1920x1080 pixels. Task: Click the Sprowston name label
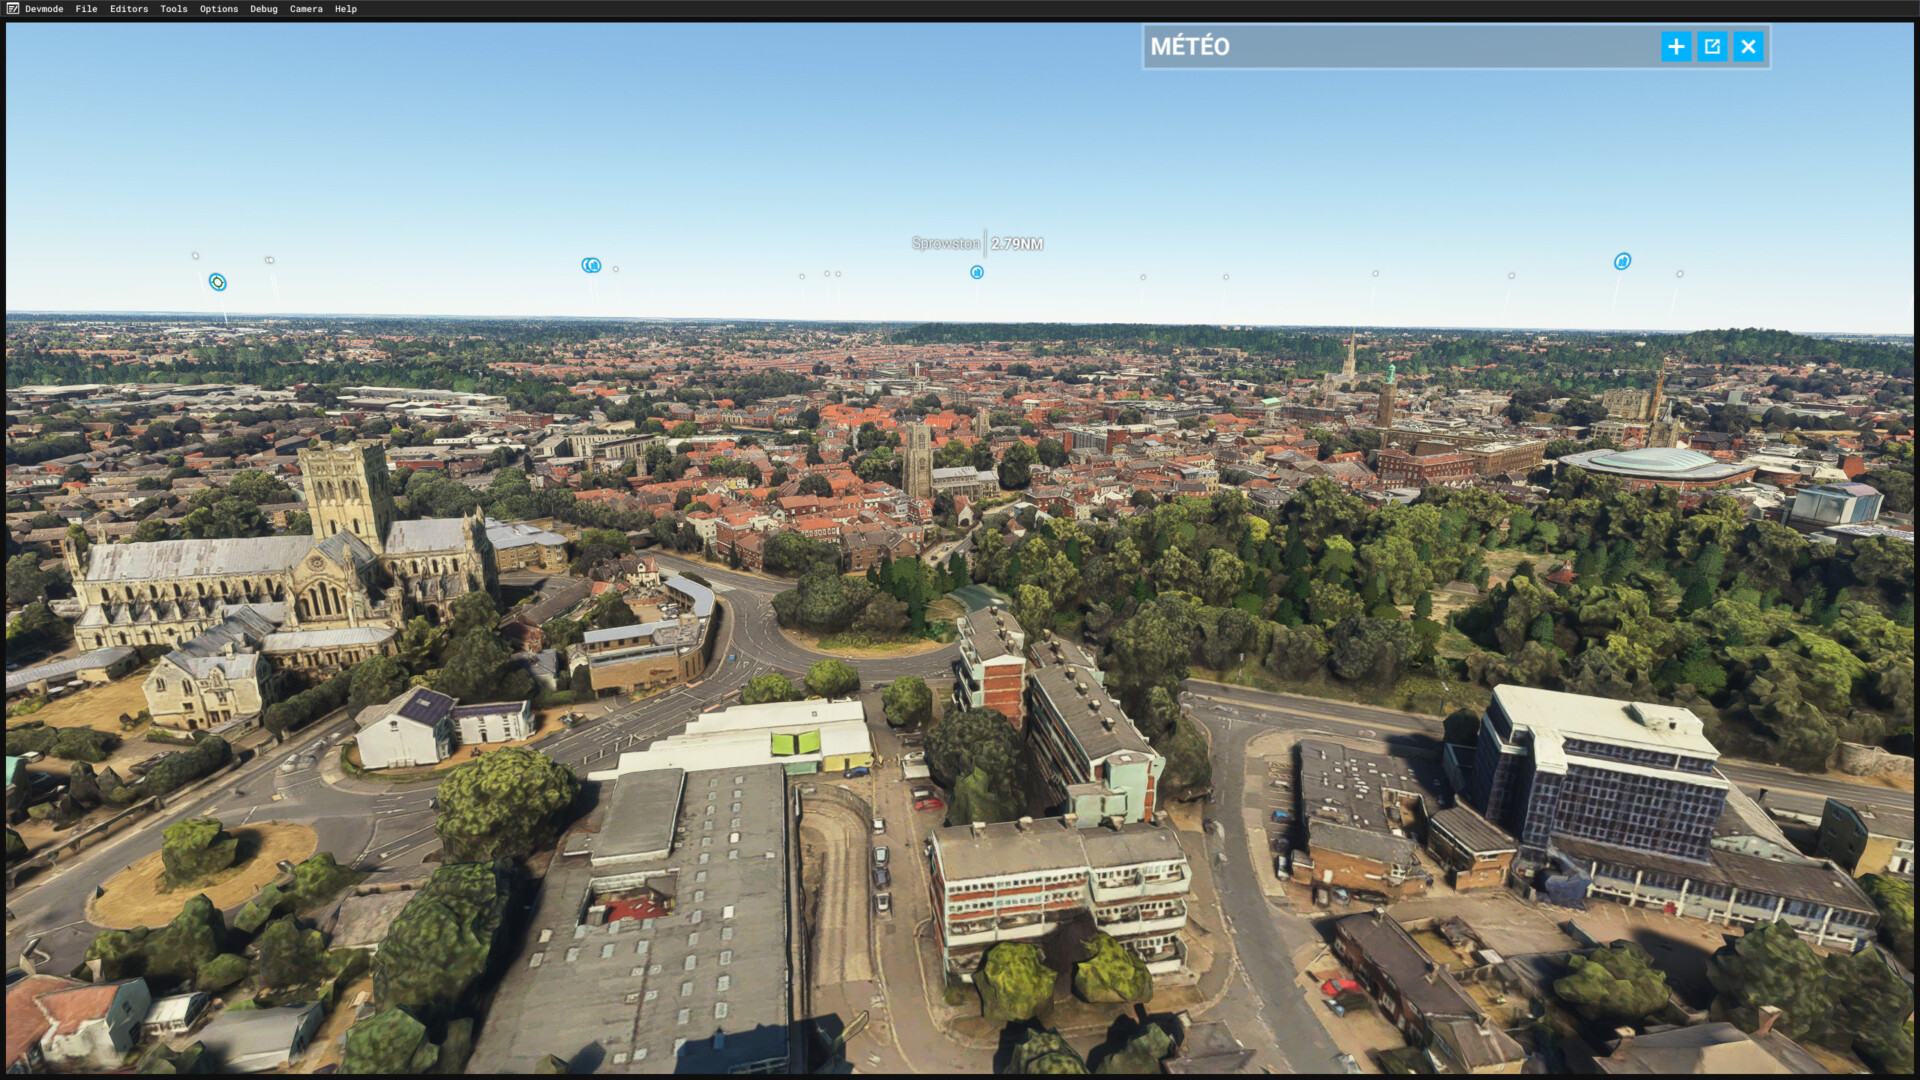click(x=945, y=244)
